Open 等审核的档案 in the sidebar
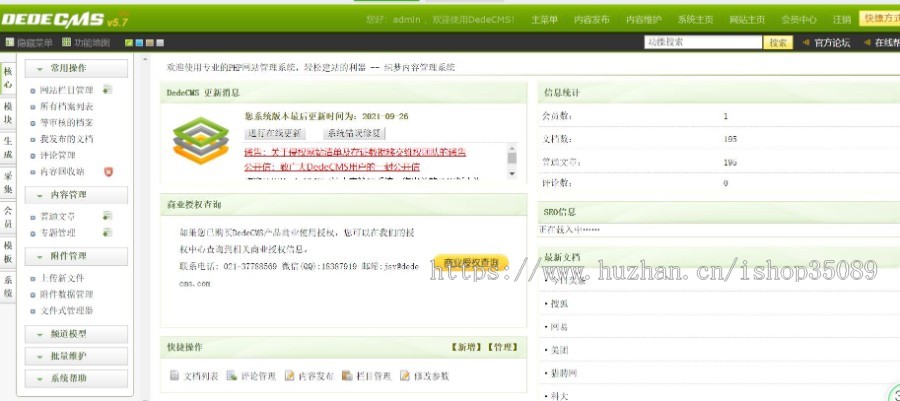The height and width of the screenshot is (401, 900). point(67,123)
